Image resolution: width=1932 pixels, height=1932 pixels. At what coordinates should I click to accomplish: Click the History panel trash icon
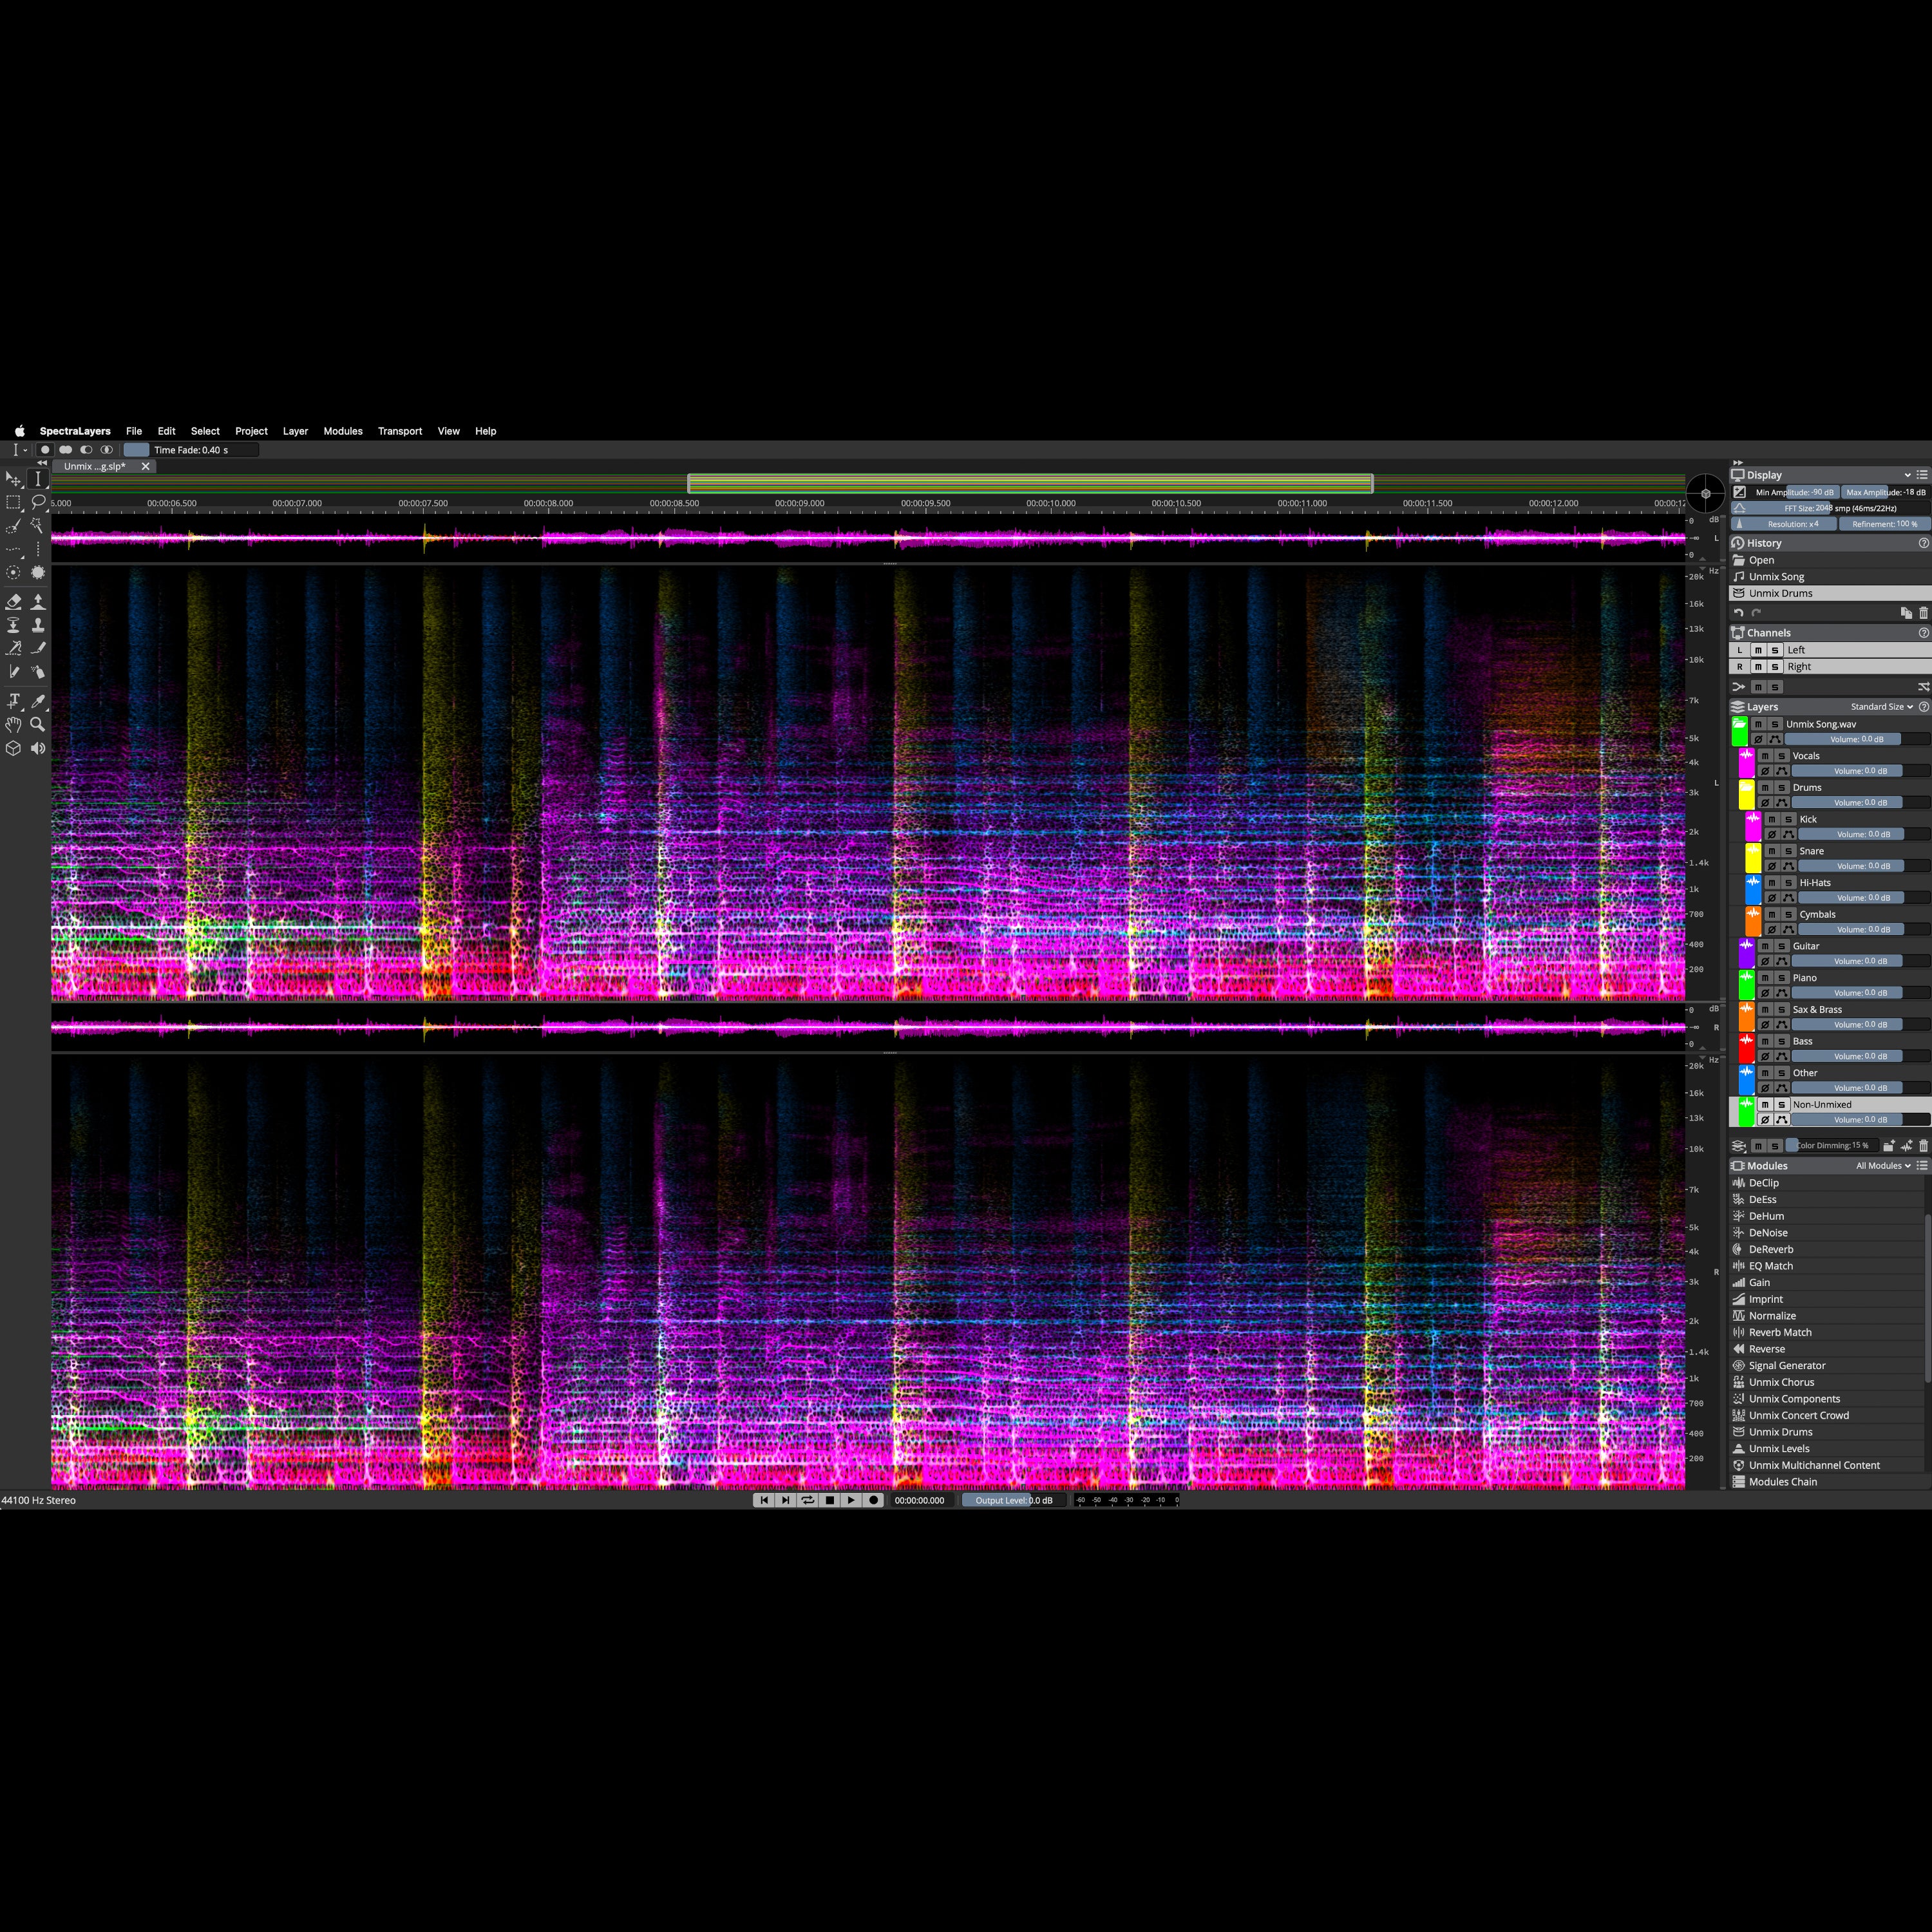[x=1923, y=613]
